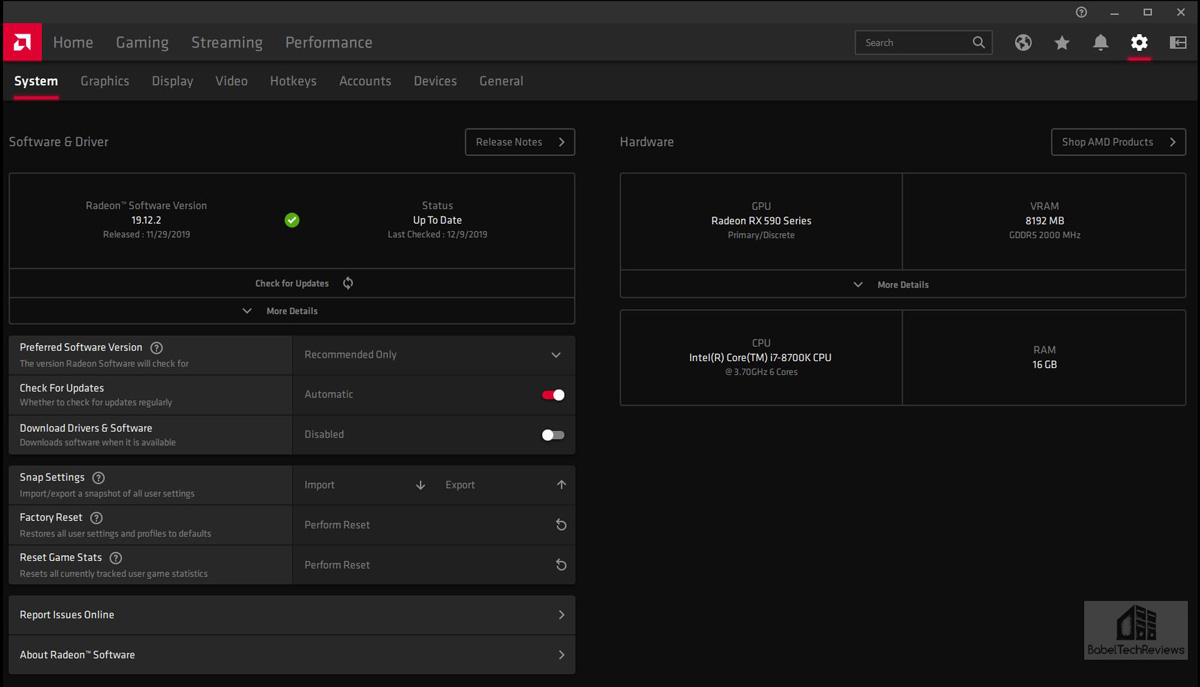
Task: Click the Import down arrow icon
Action: pyautogui.click(x=421, y=485)
